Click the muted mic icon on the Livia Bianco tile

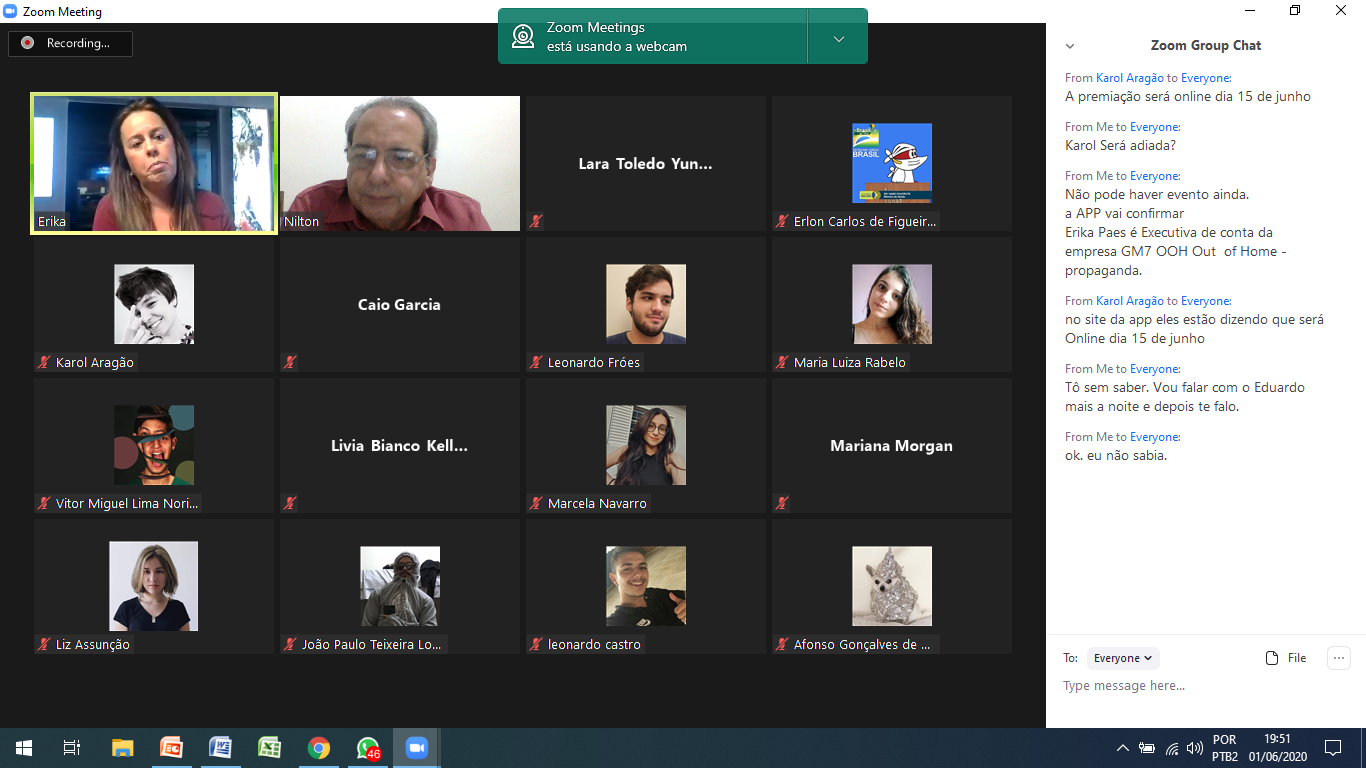[290, 503]
